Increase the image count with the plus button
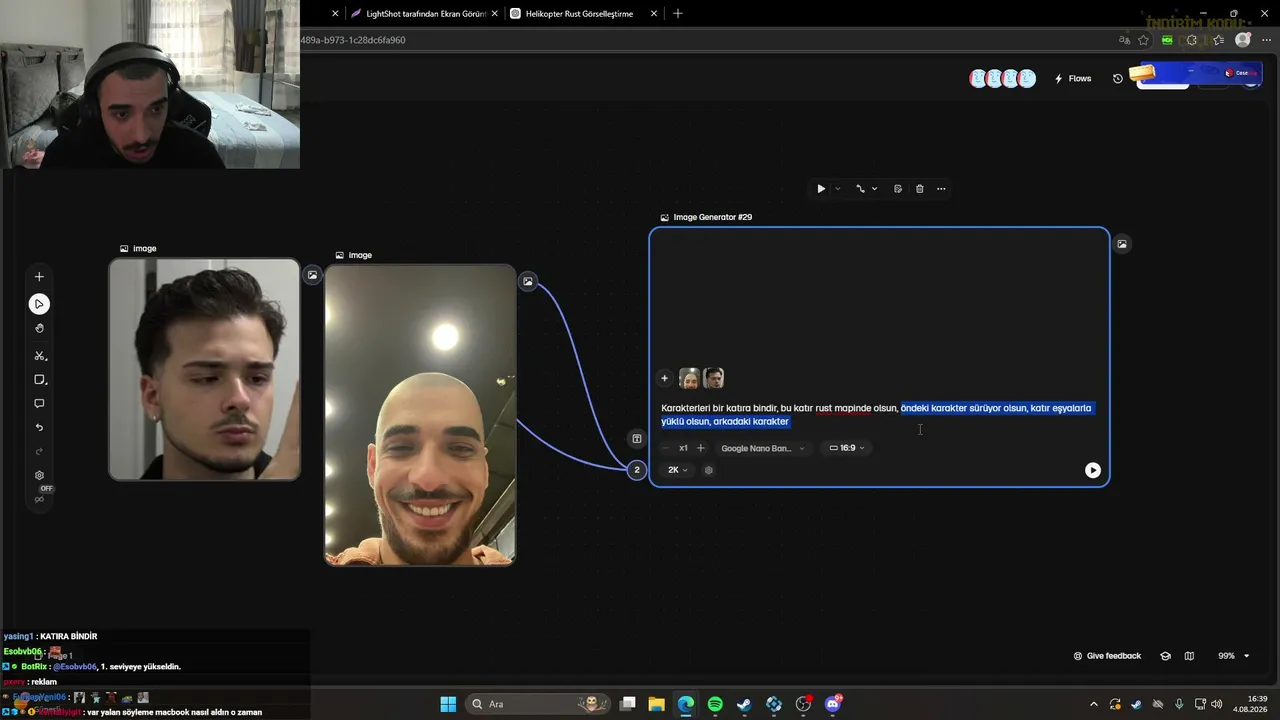1280x720 pixels. coord(701,448)
